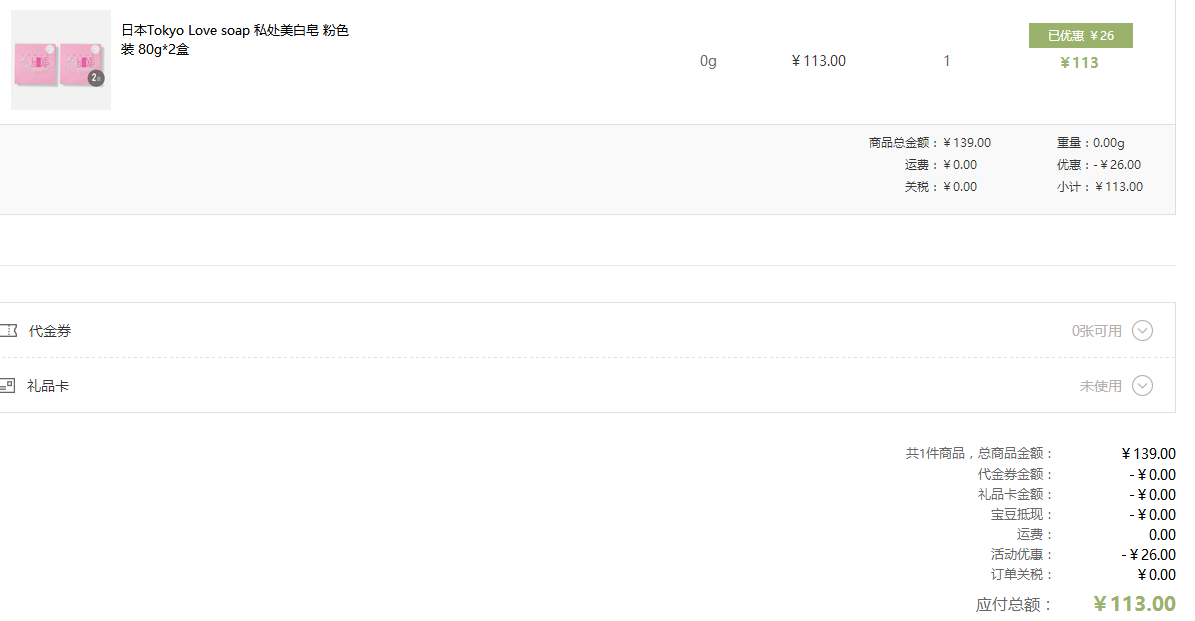1195x621 pixels.
Task: Click the '0张可用' voucher availability text
Action: 1097,331
